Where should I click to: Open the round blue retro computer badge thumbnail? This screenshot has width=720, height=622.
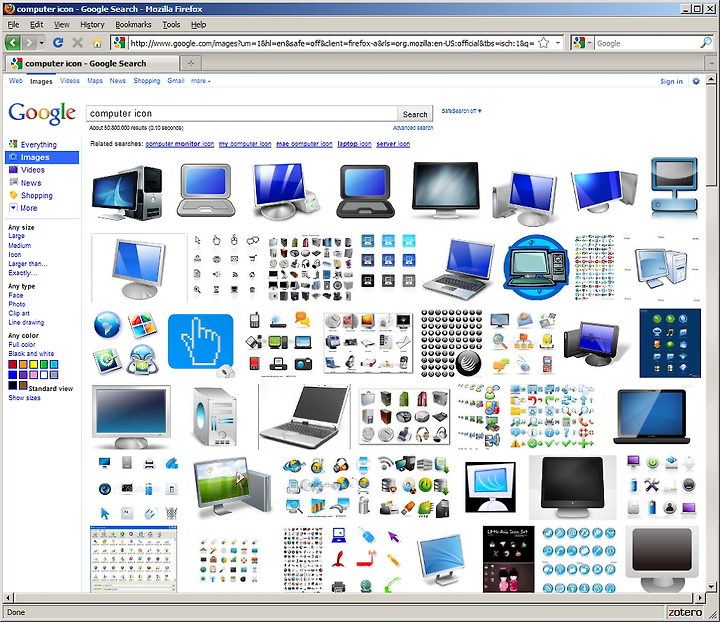(x=536, y=268)
